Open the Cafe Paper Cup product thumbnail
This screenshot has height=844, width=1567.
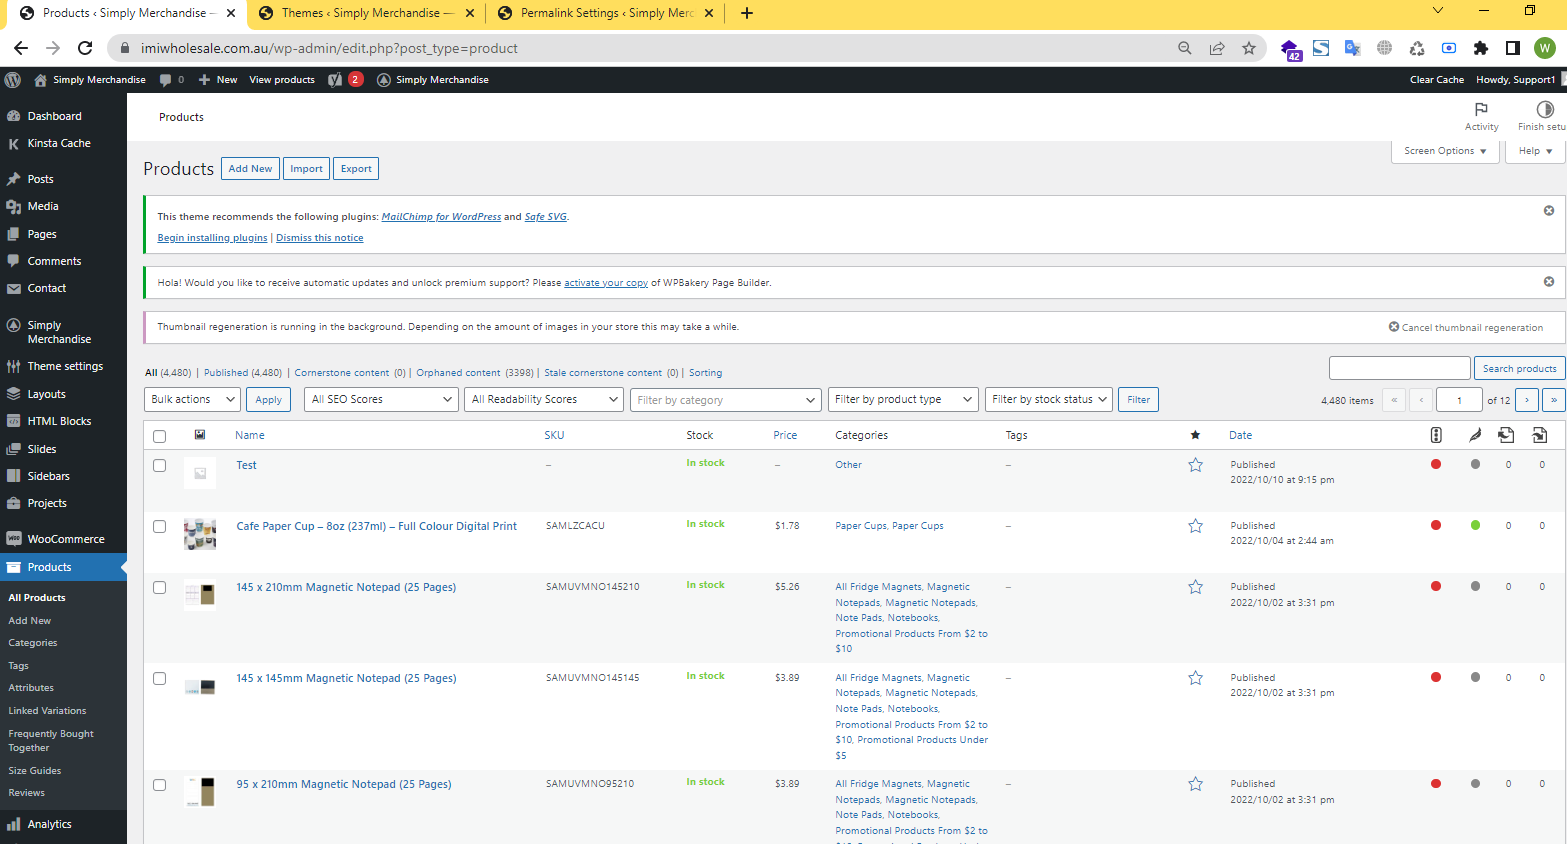pos(200,534)
